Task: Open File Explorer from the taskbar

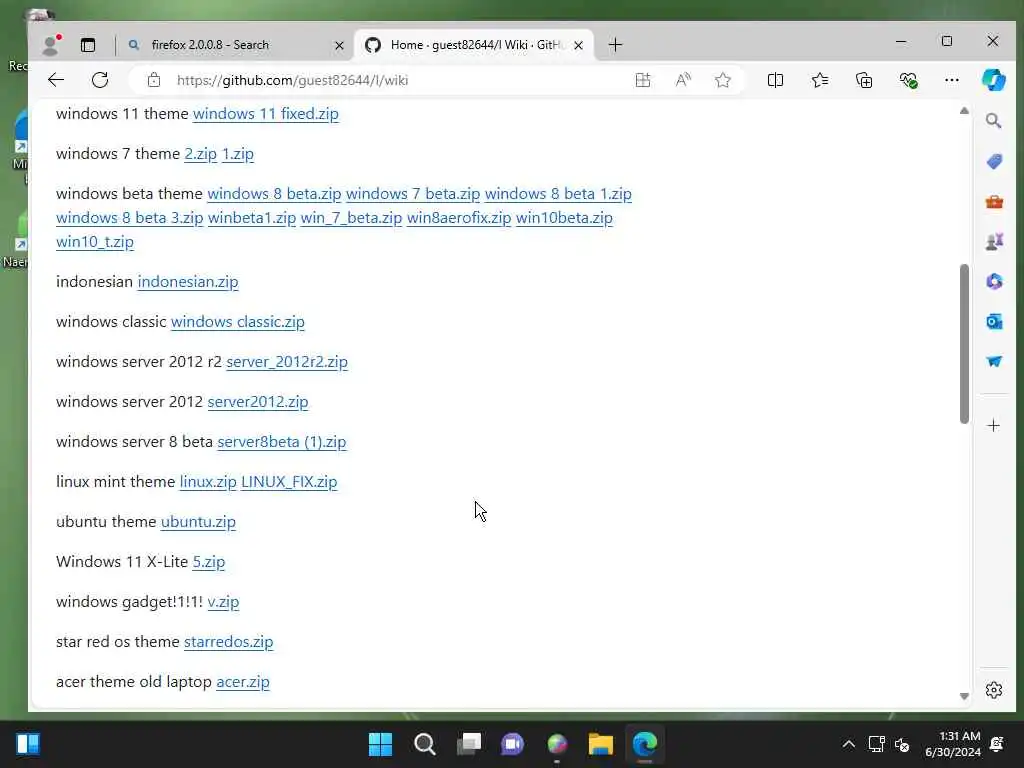Action: point(600,744)
